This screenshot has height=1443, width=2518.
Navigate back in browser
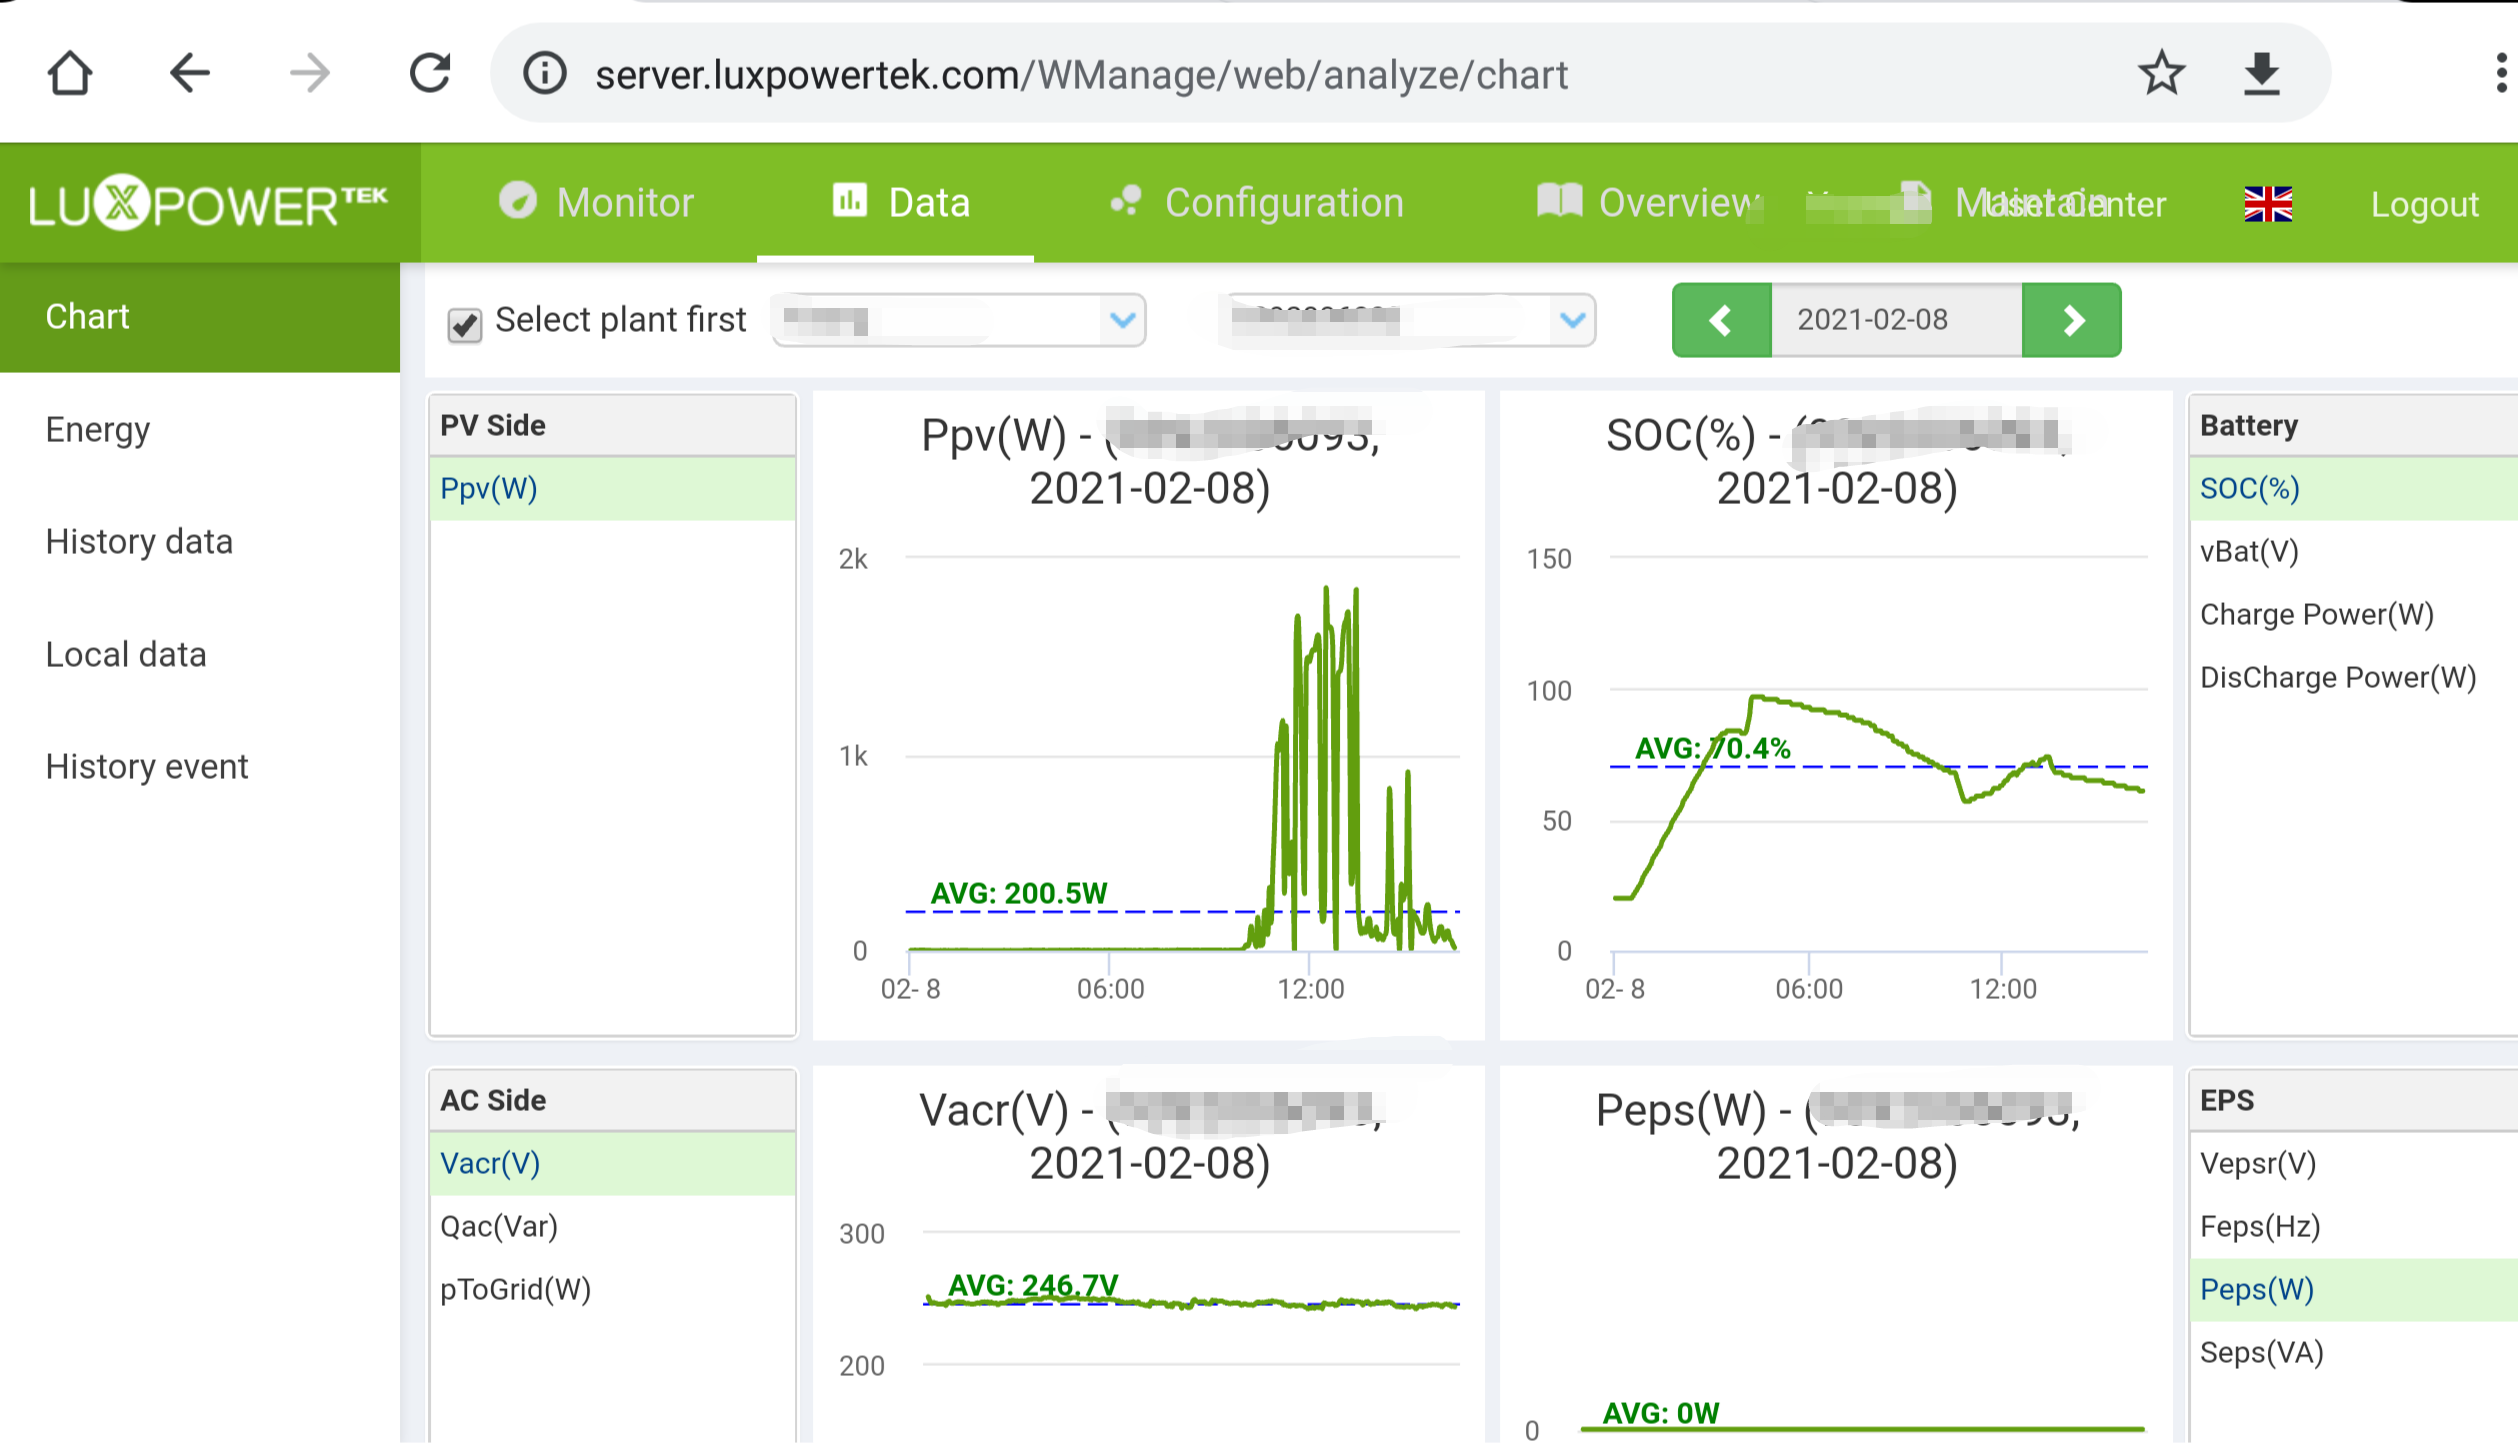189,74
